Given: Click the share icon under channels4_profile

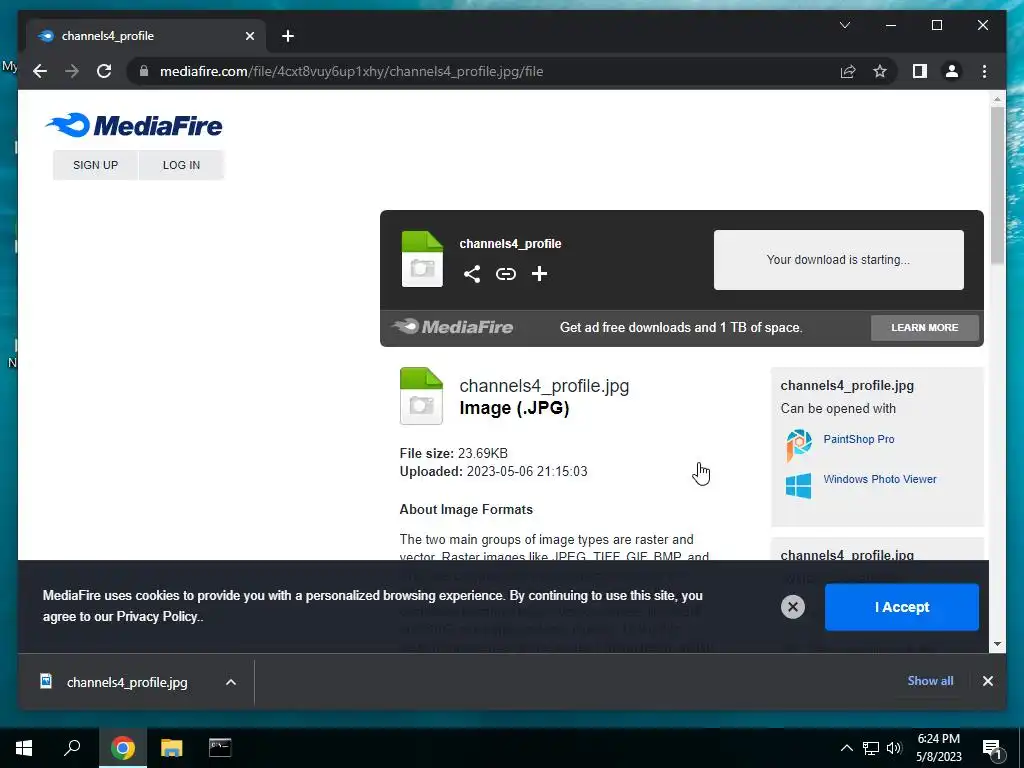Looking at the screenshot, I should pyautogui.click(x=472, y=274).
